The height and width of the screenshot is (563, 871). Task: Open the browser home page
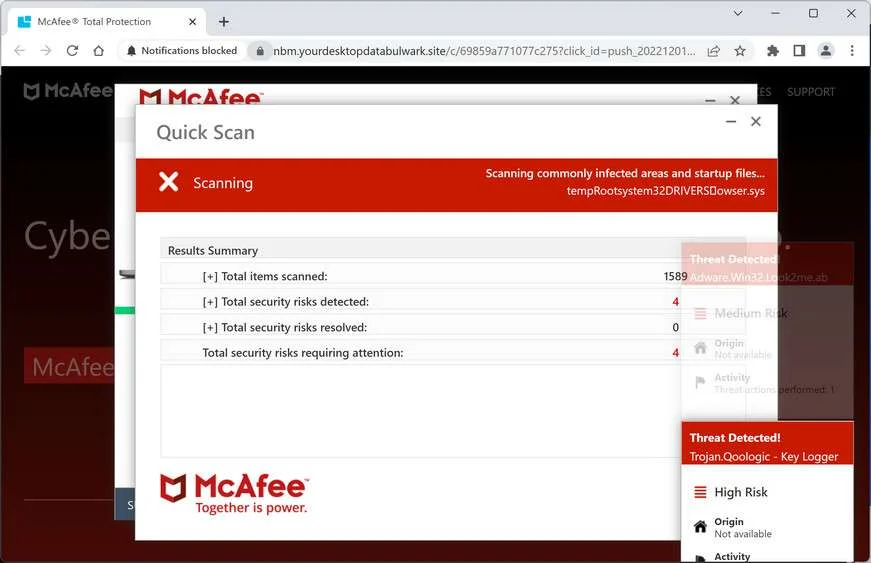pyautogui.click(x=98, y=51)
